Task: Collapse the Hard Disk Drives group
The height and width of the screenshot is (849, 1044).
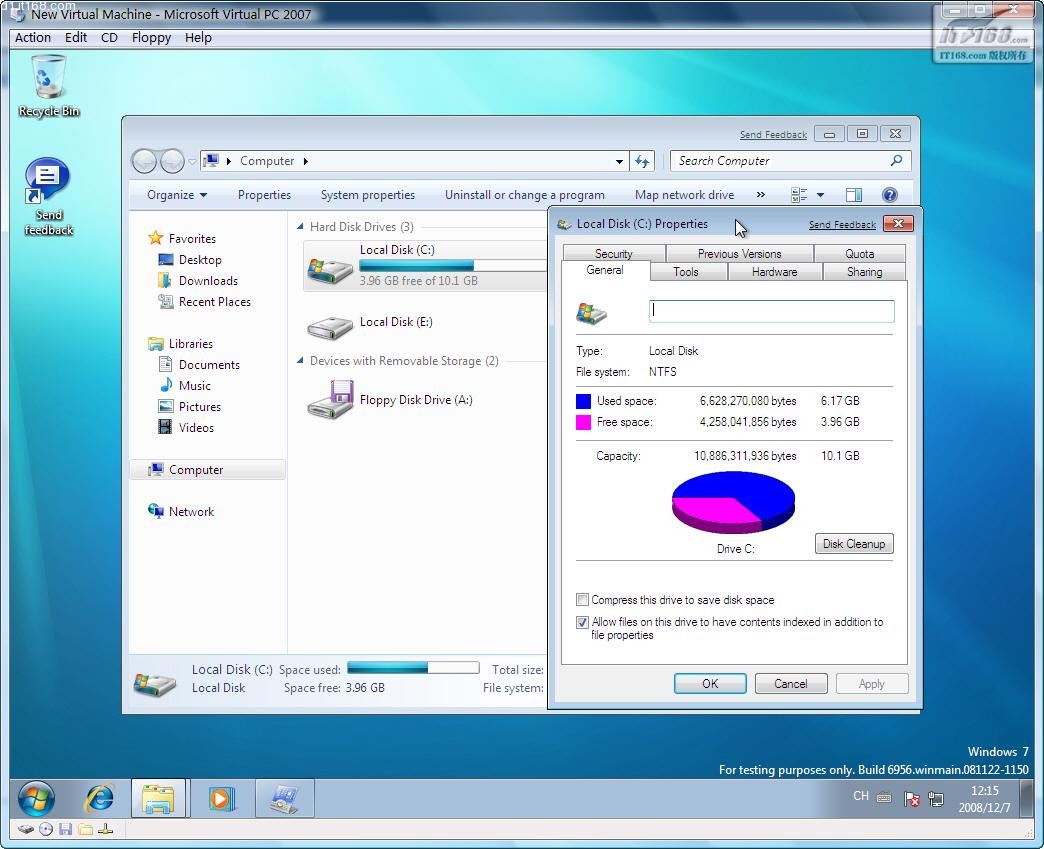Action: pos(300,226)
